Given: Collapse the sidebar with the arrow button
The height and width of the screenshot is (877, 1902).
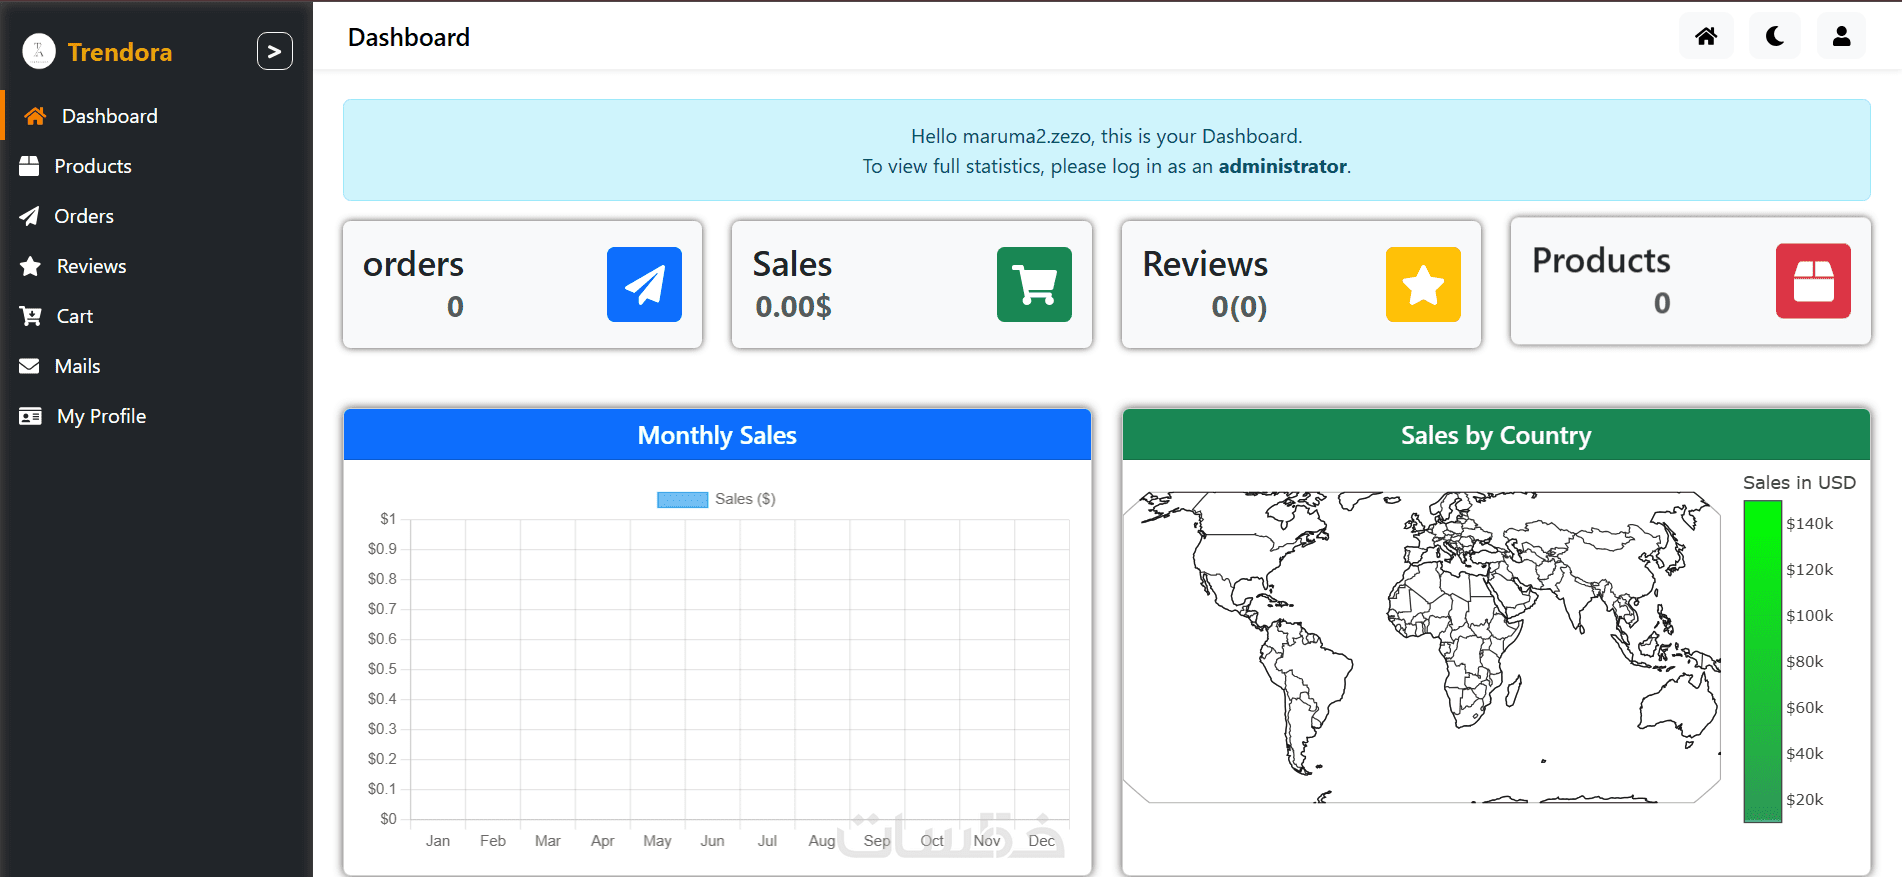Looking at the screenshot, I should (x=275, y=51).
